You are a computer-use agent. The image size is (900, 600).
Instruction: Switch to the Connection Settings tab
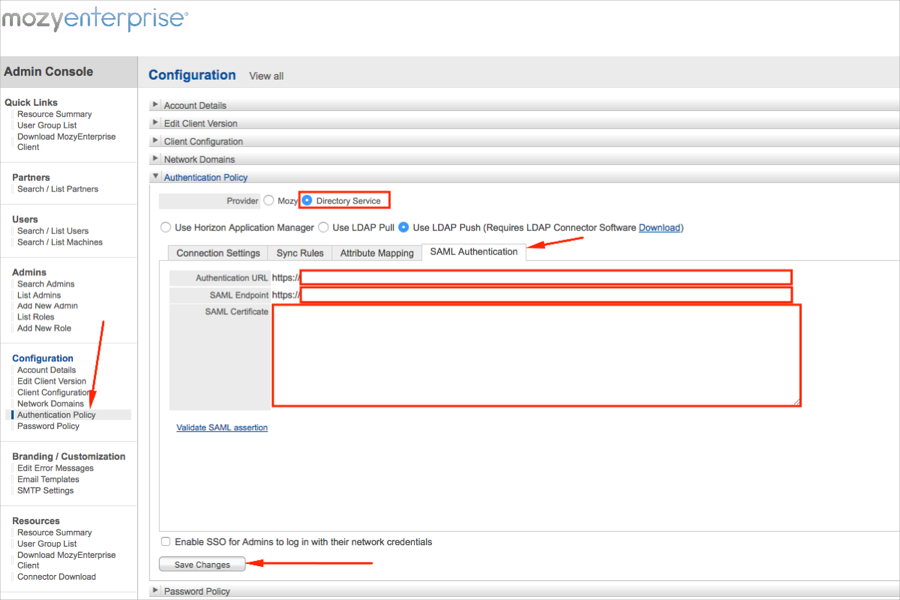(218, 253)
